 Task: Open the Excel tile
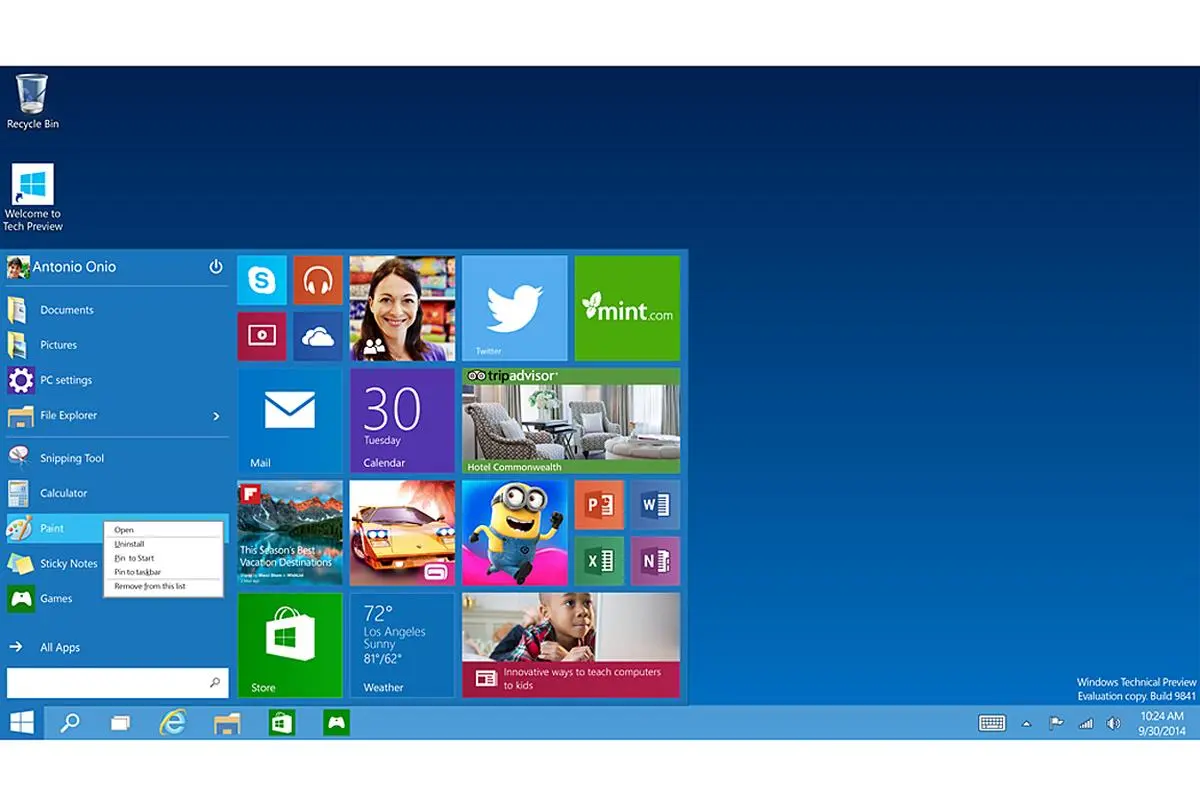point(599,561)
